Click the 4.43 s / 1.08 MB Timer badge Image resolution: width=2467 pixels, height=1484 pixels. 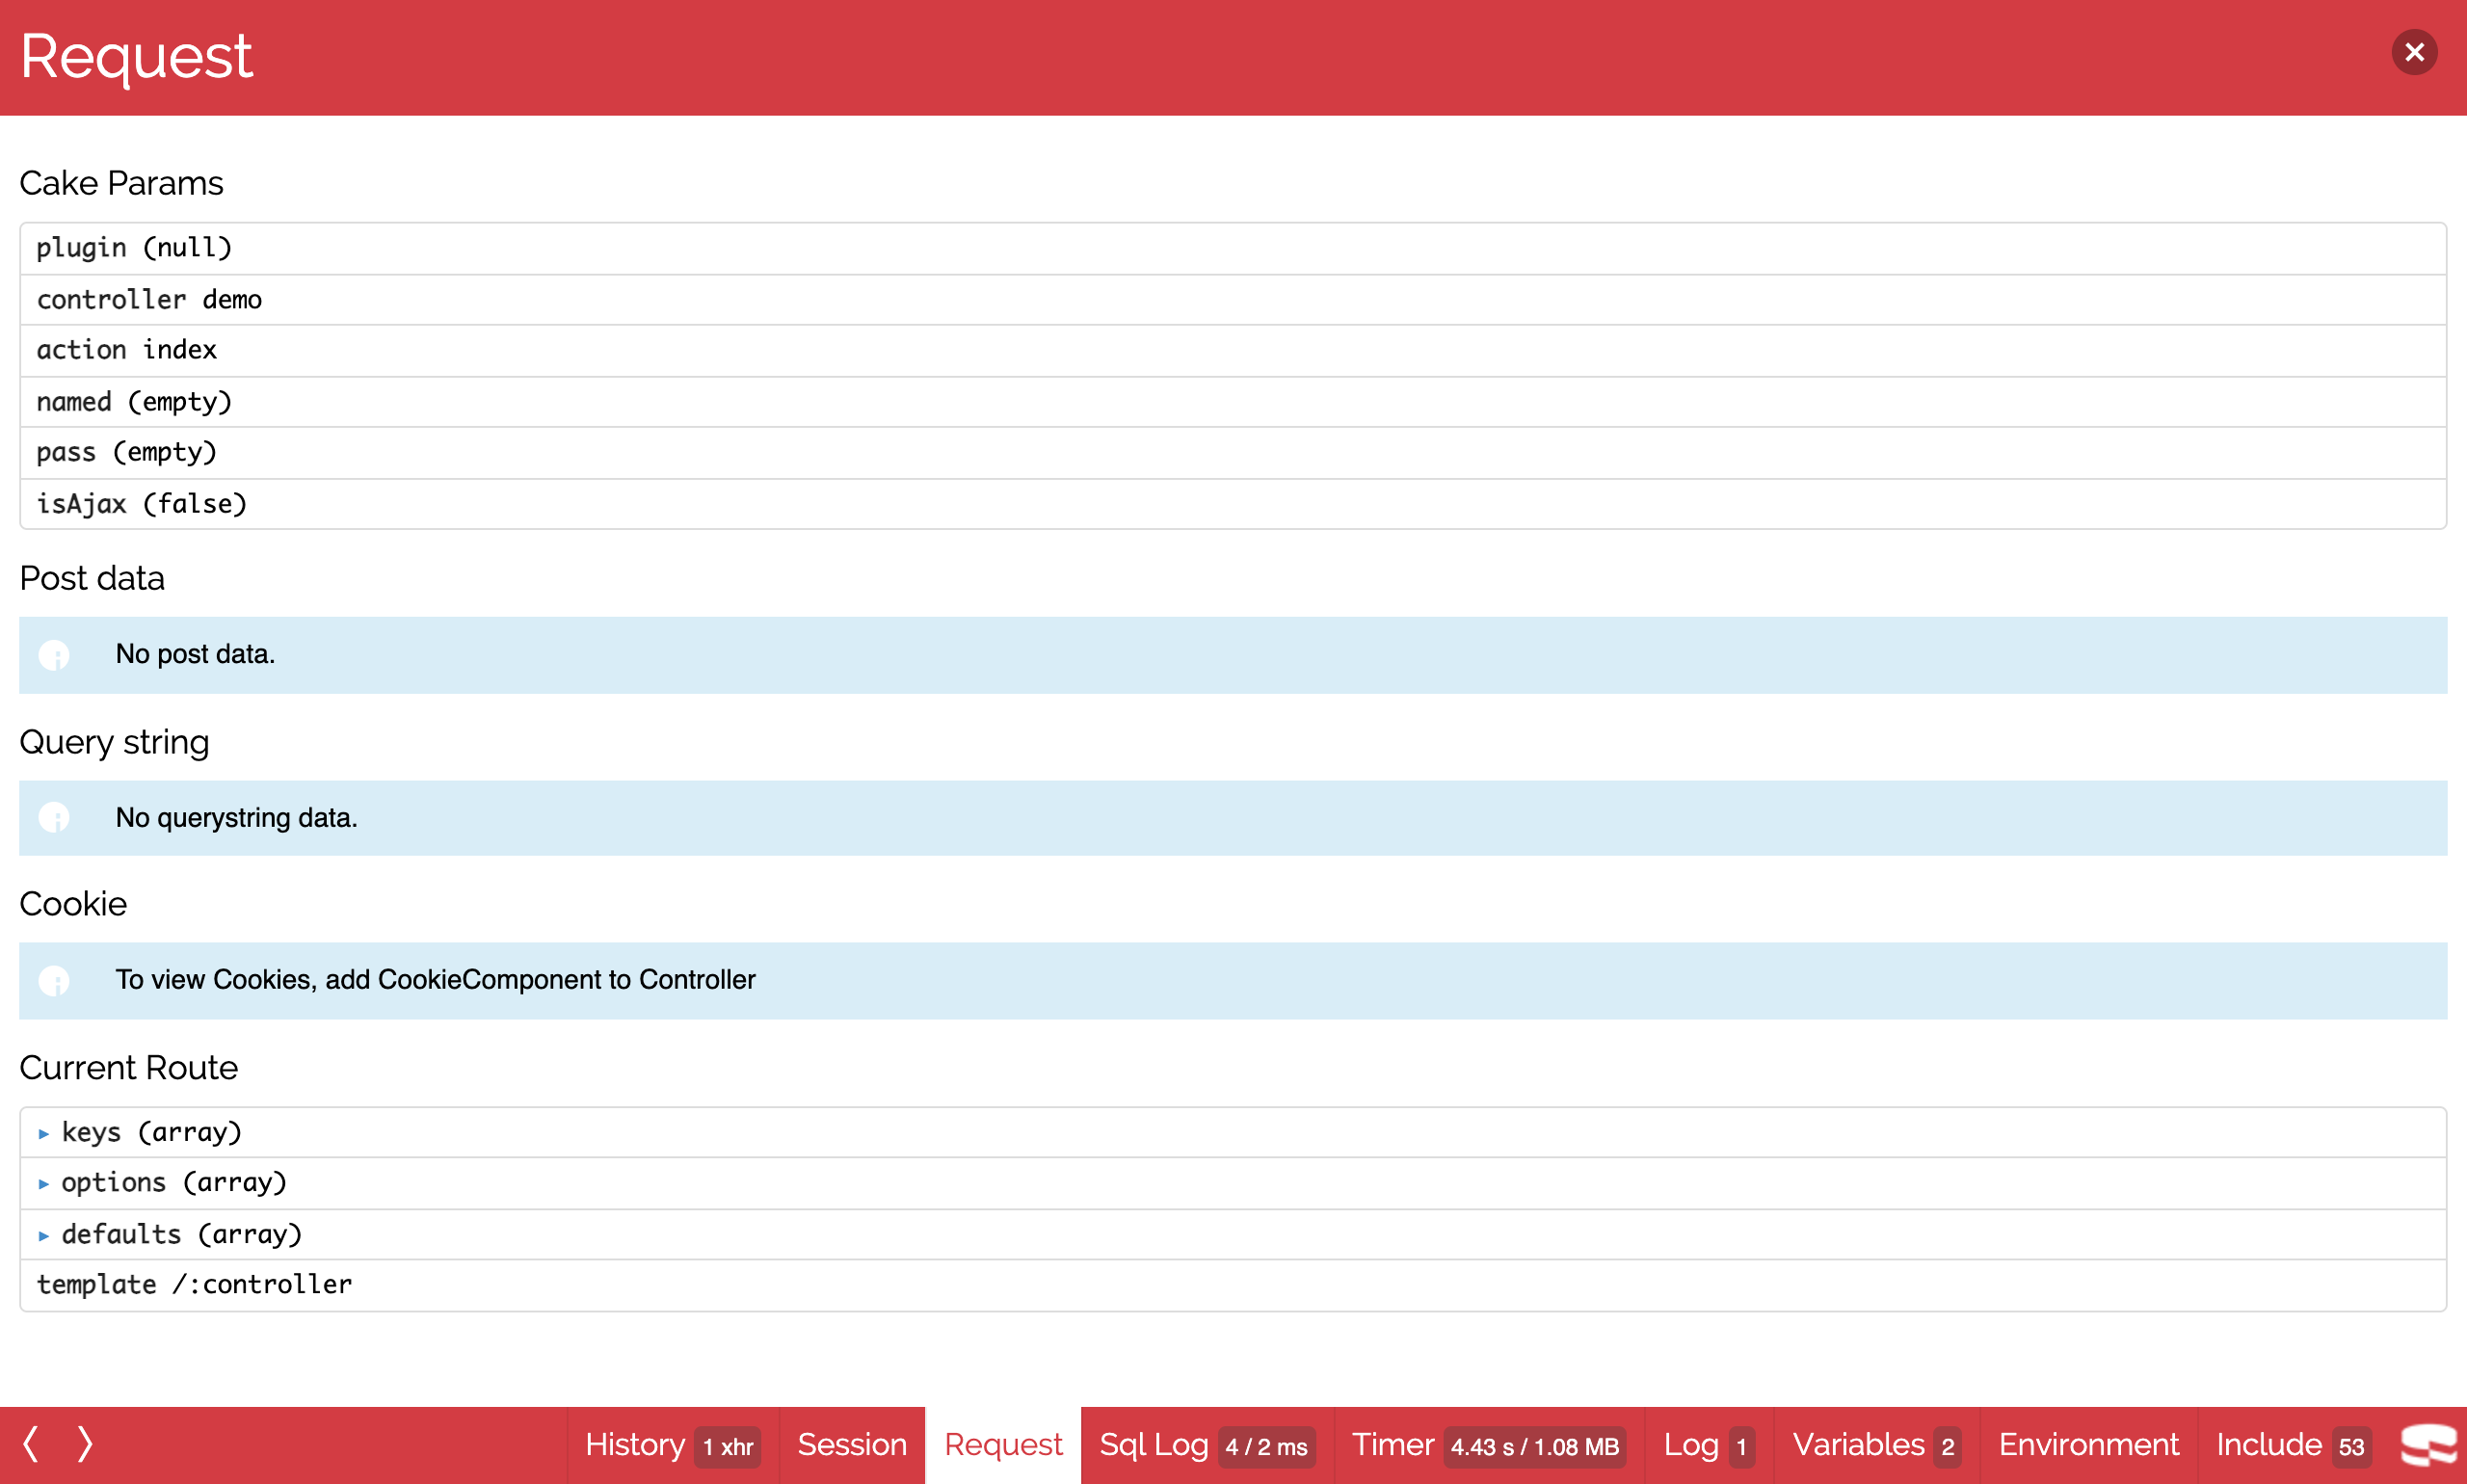[x=1534, y=1447]
